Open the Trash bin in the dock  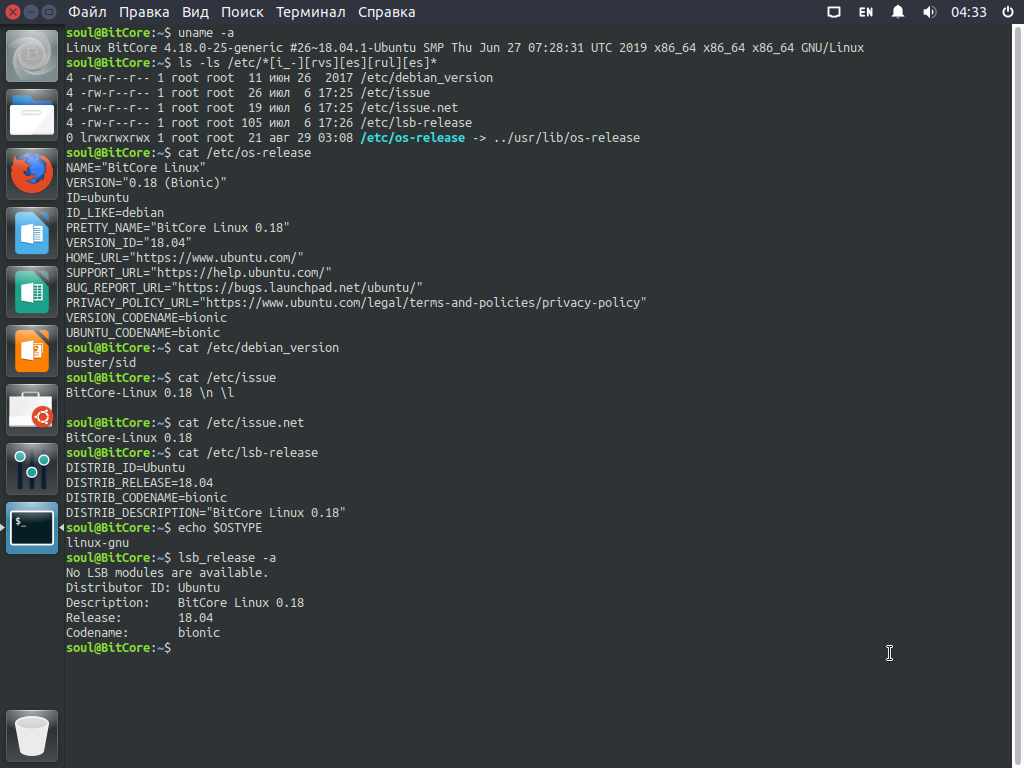31,736
